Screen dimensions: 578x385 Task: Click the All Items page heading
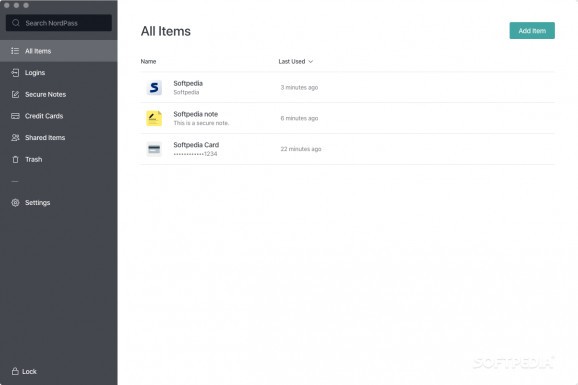[166, 31]
